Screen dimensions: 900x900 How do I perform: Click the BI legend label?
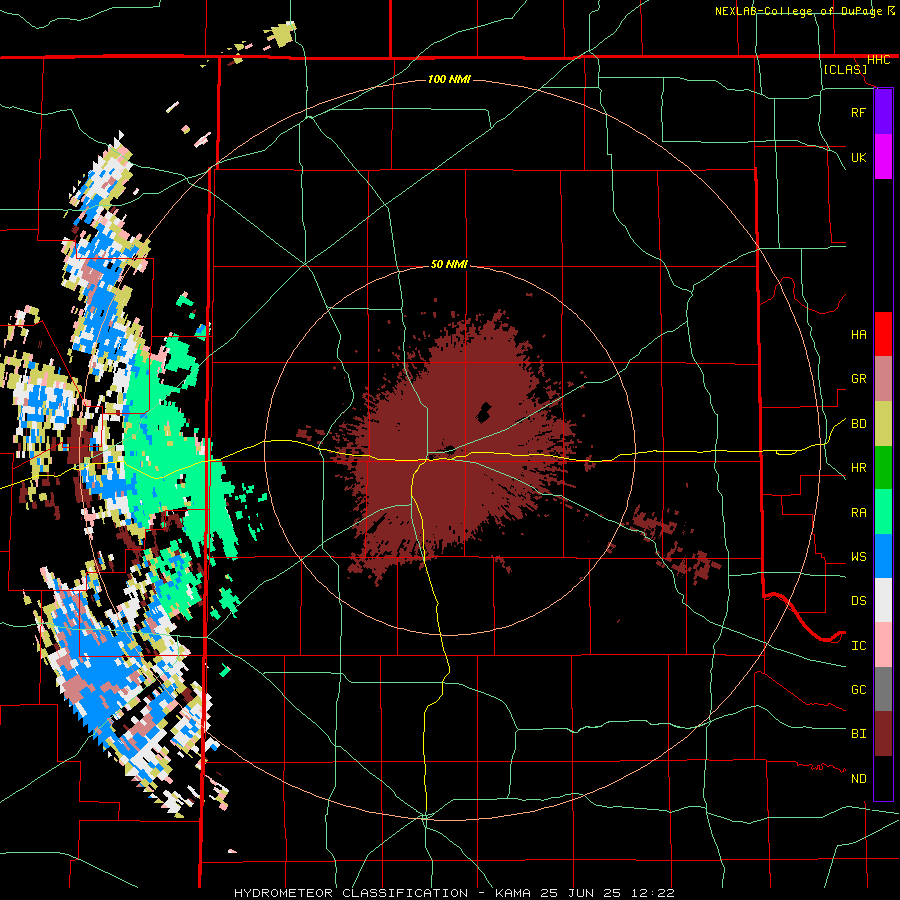pos(858,734)
